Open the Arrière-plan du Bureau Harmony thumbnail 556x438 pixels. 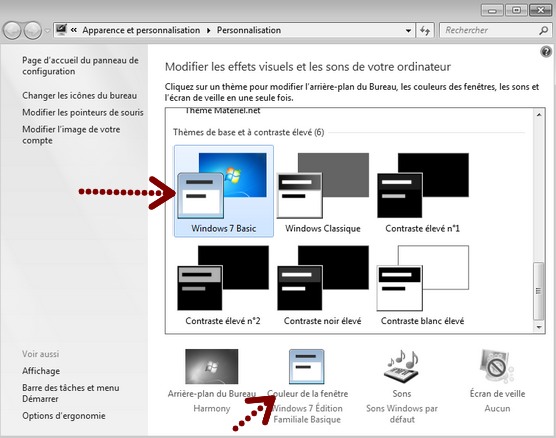(x=212, y=366)
